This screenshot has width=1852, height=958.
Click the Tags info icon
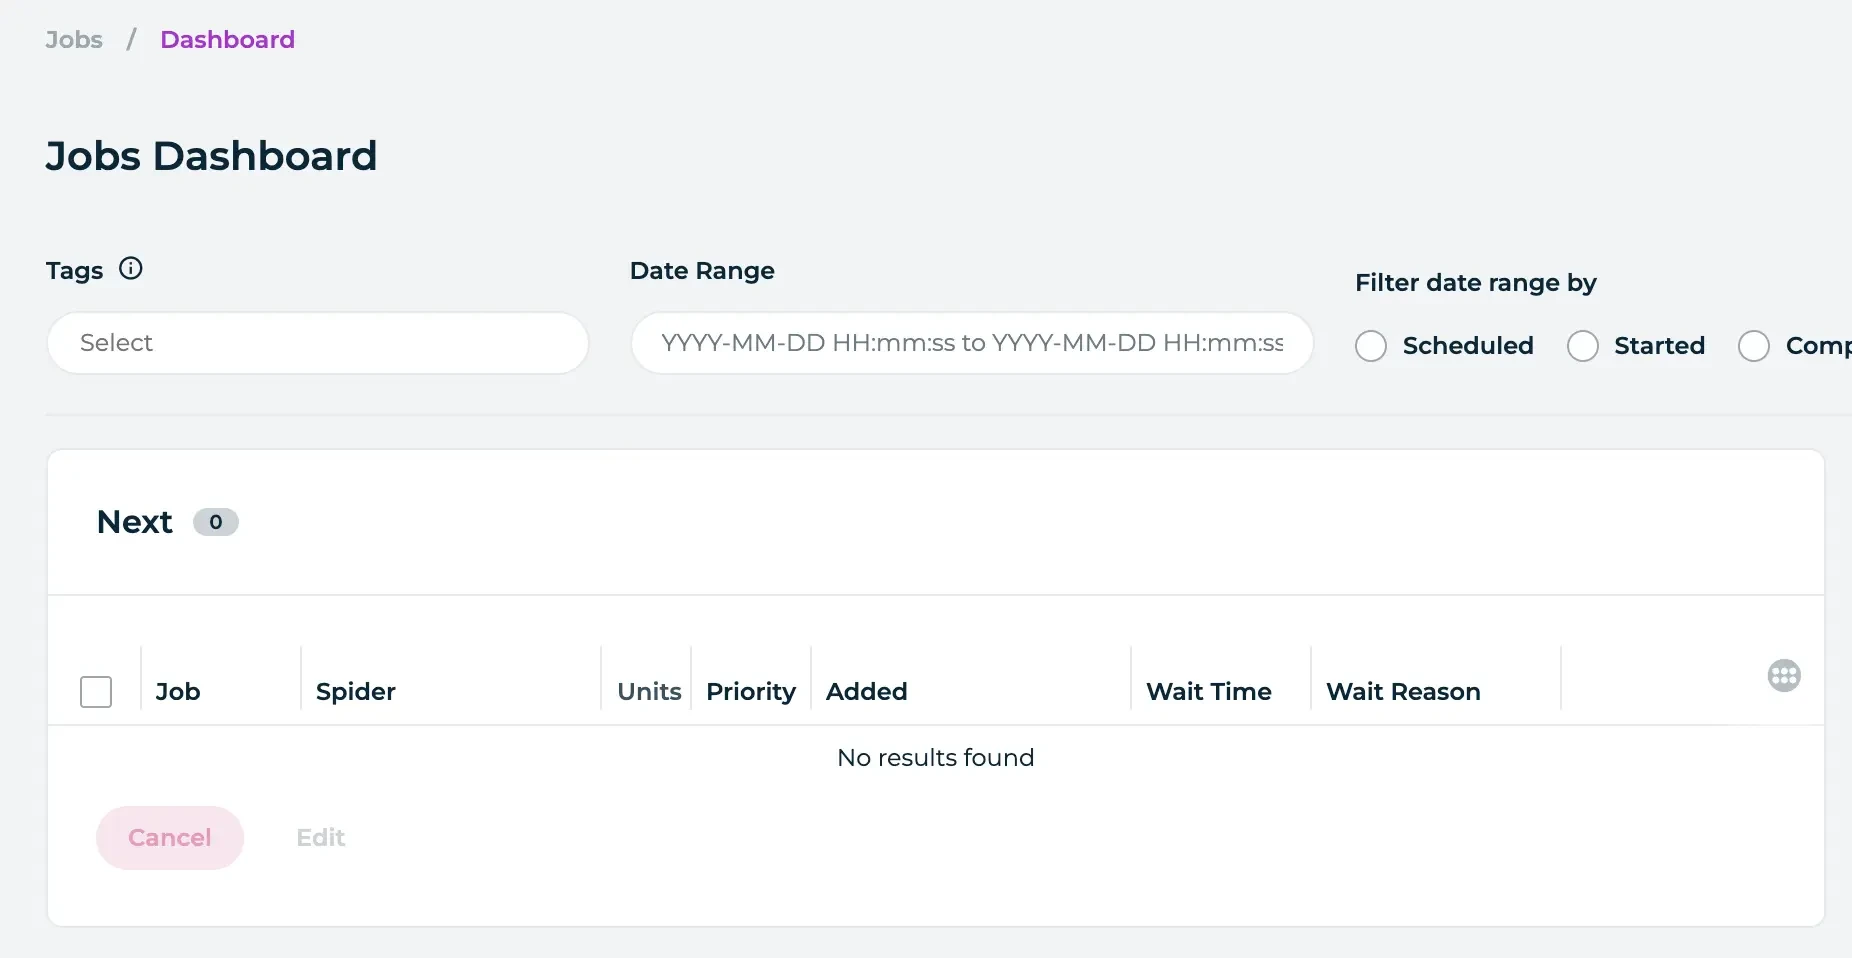pos(131,267)
